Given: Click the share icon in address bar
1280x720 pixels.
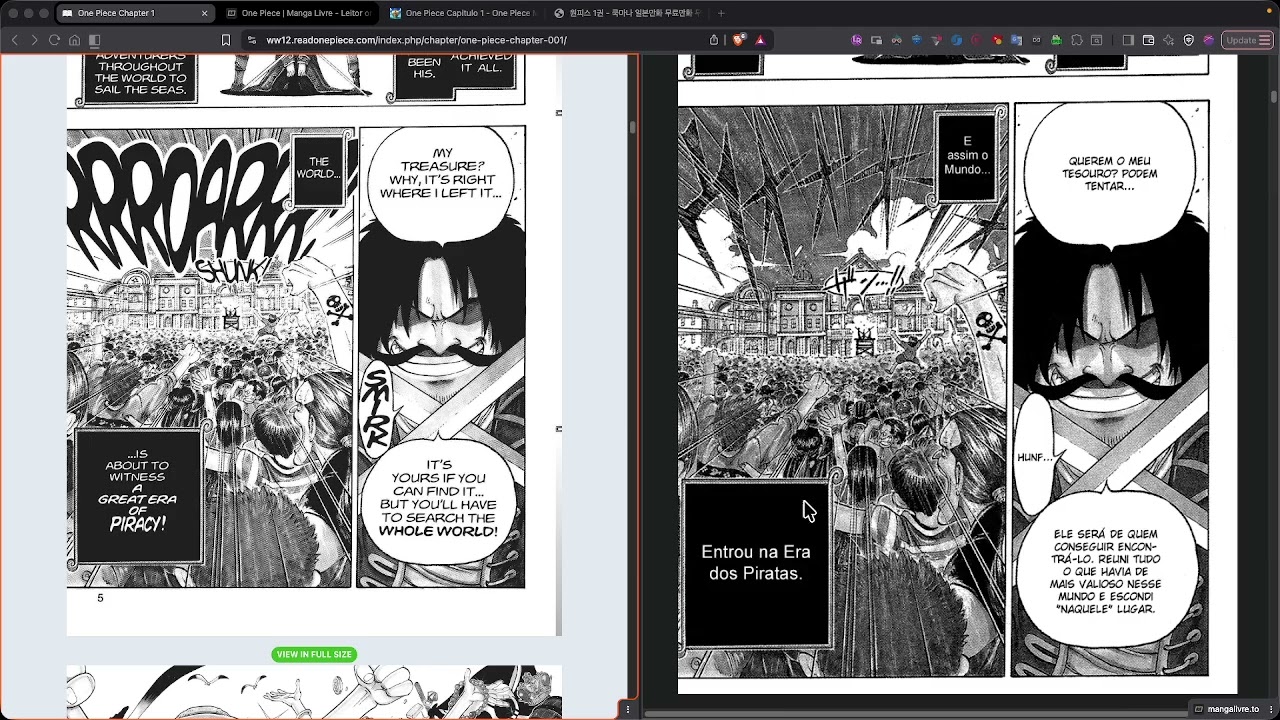Looking at the screenshot, I should click(x=714, y=40).
